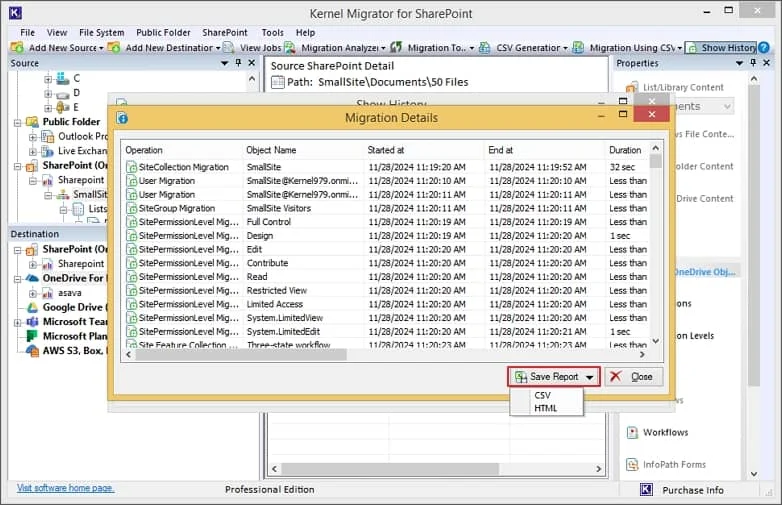
Task: Click the List/Library Content icon
Action: 631,87
